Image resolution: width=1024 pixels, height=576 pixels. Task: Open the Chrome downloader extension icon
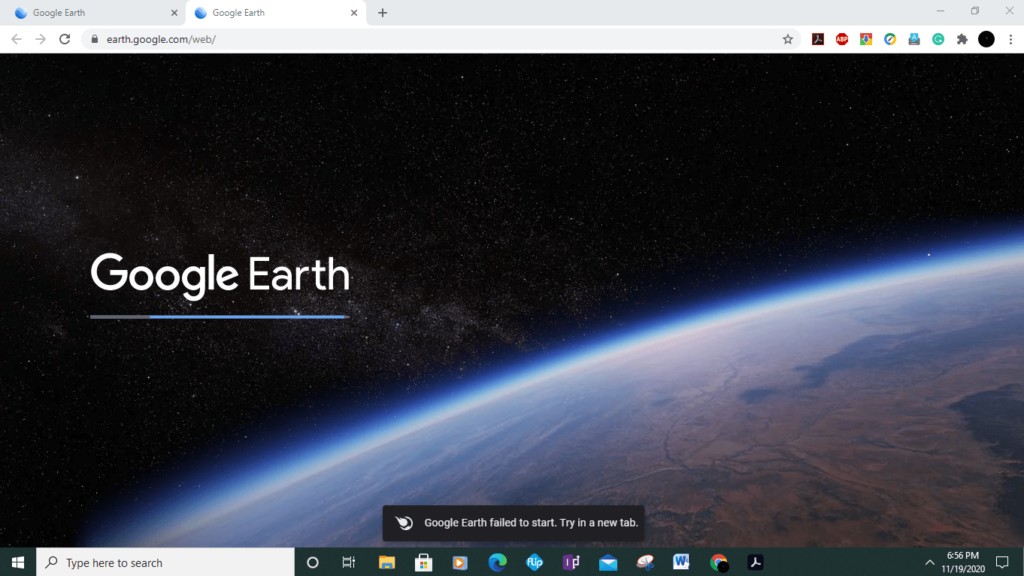coord(866,39)
